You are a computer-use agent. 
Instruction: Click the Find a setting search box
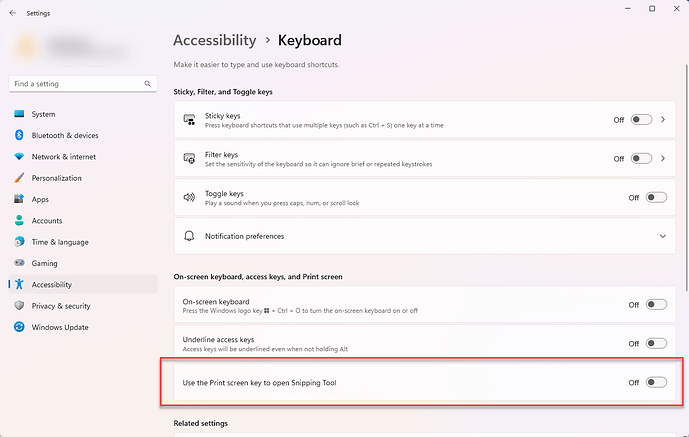[x=75, y=84]
